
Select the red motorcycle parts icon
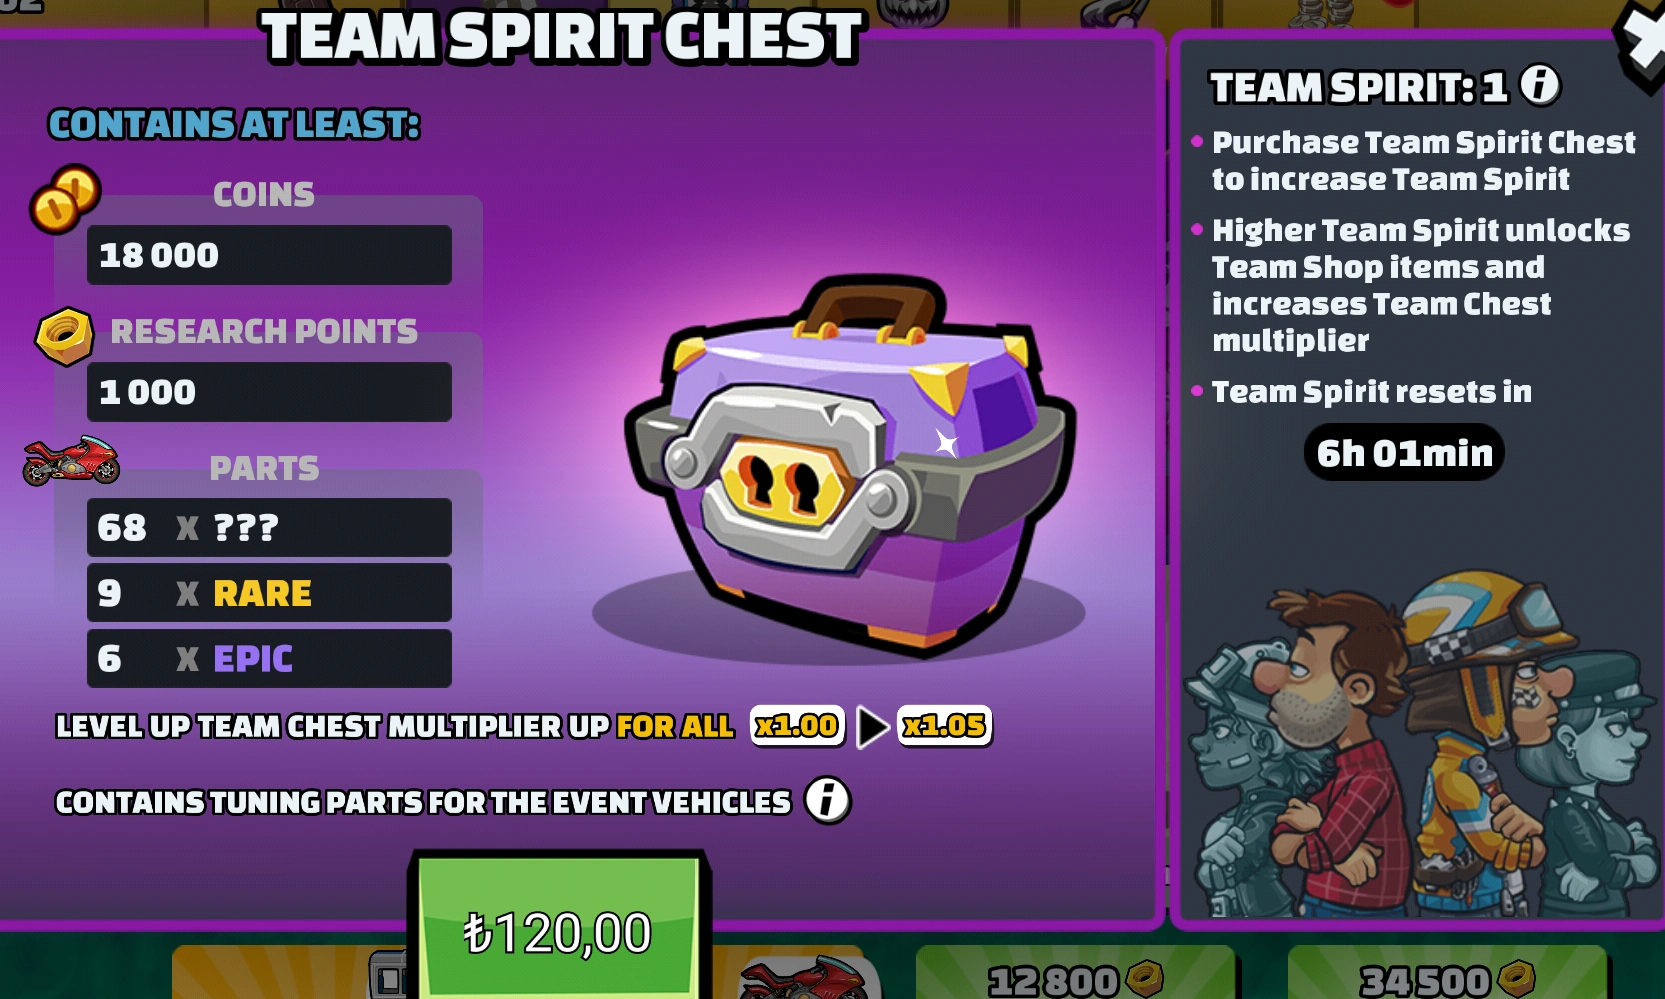coord(71,461)
